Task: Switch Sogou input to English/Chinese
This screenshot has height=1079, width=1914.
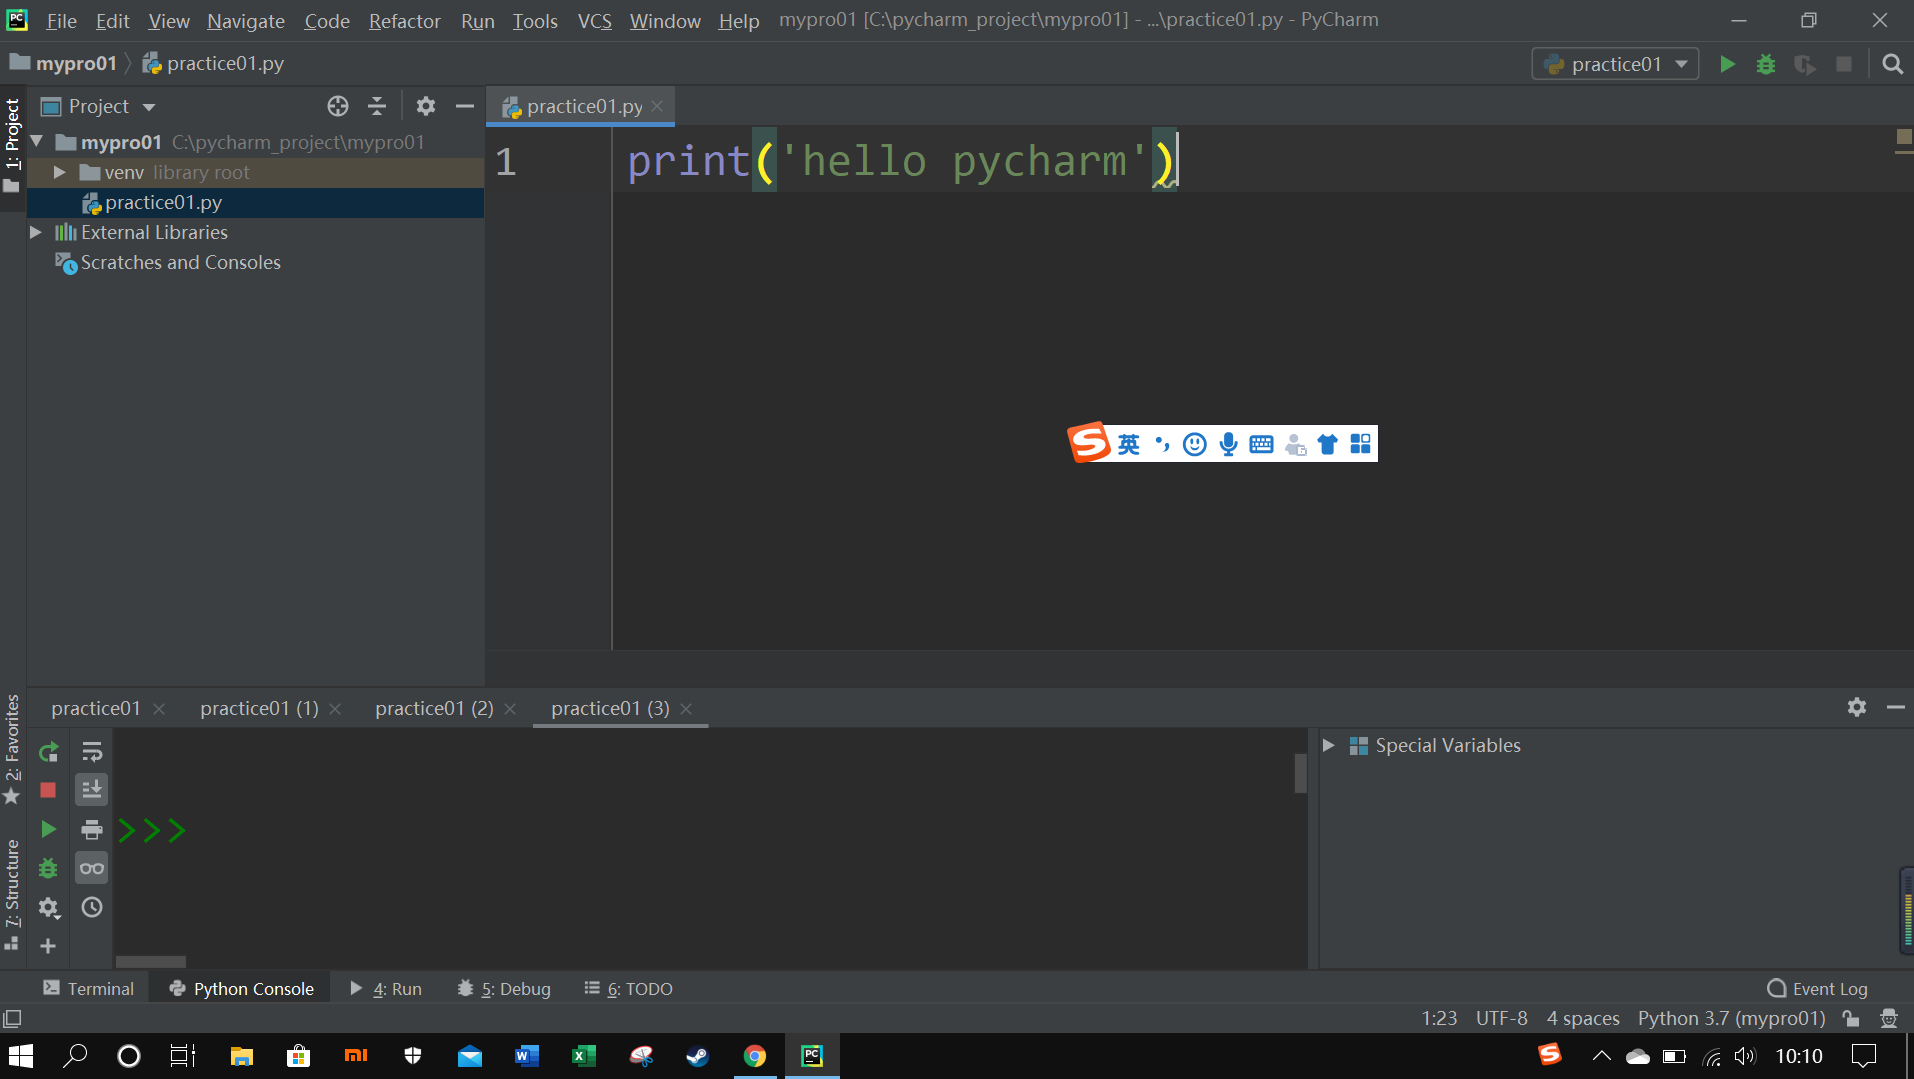Action: [x=1129, y=444]
